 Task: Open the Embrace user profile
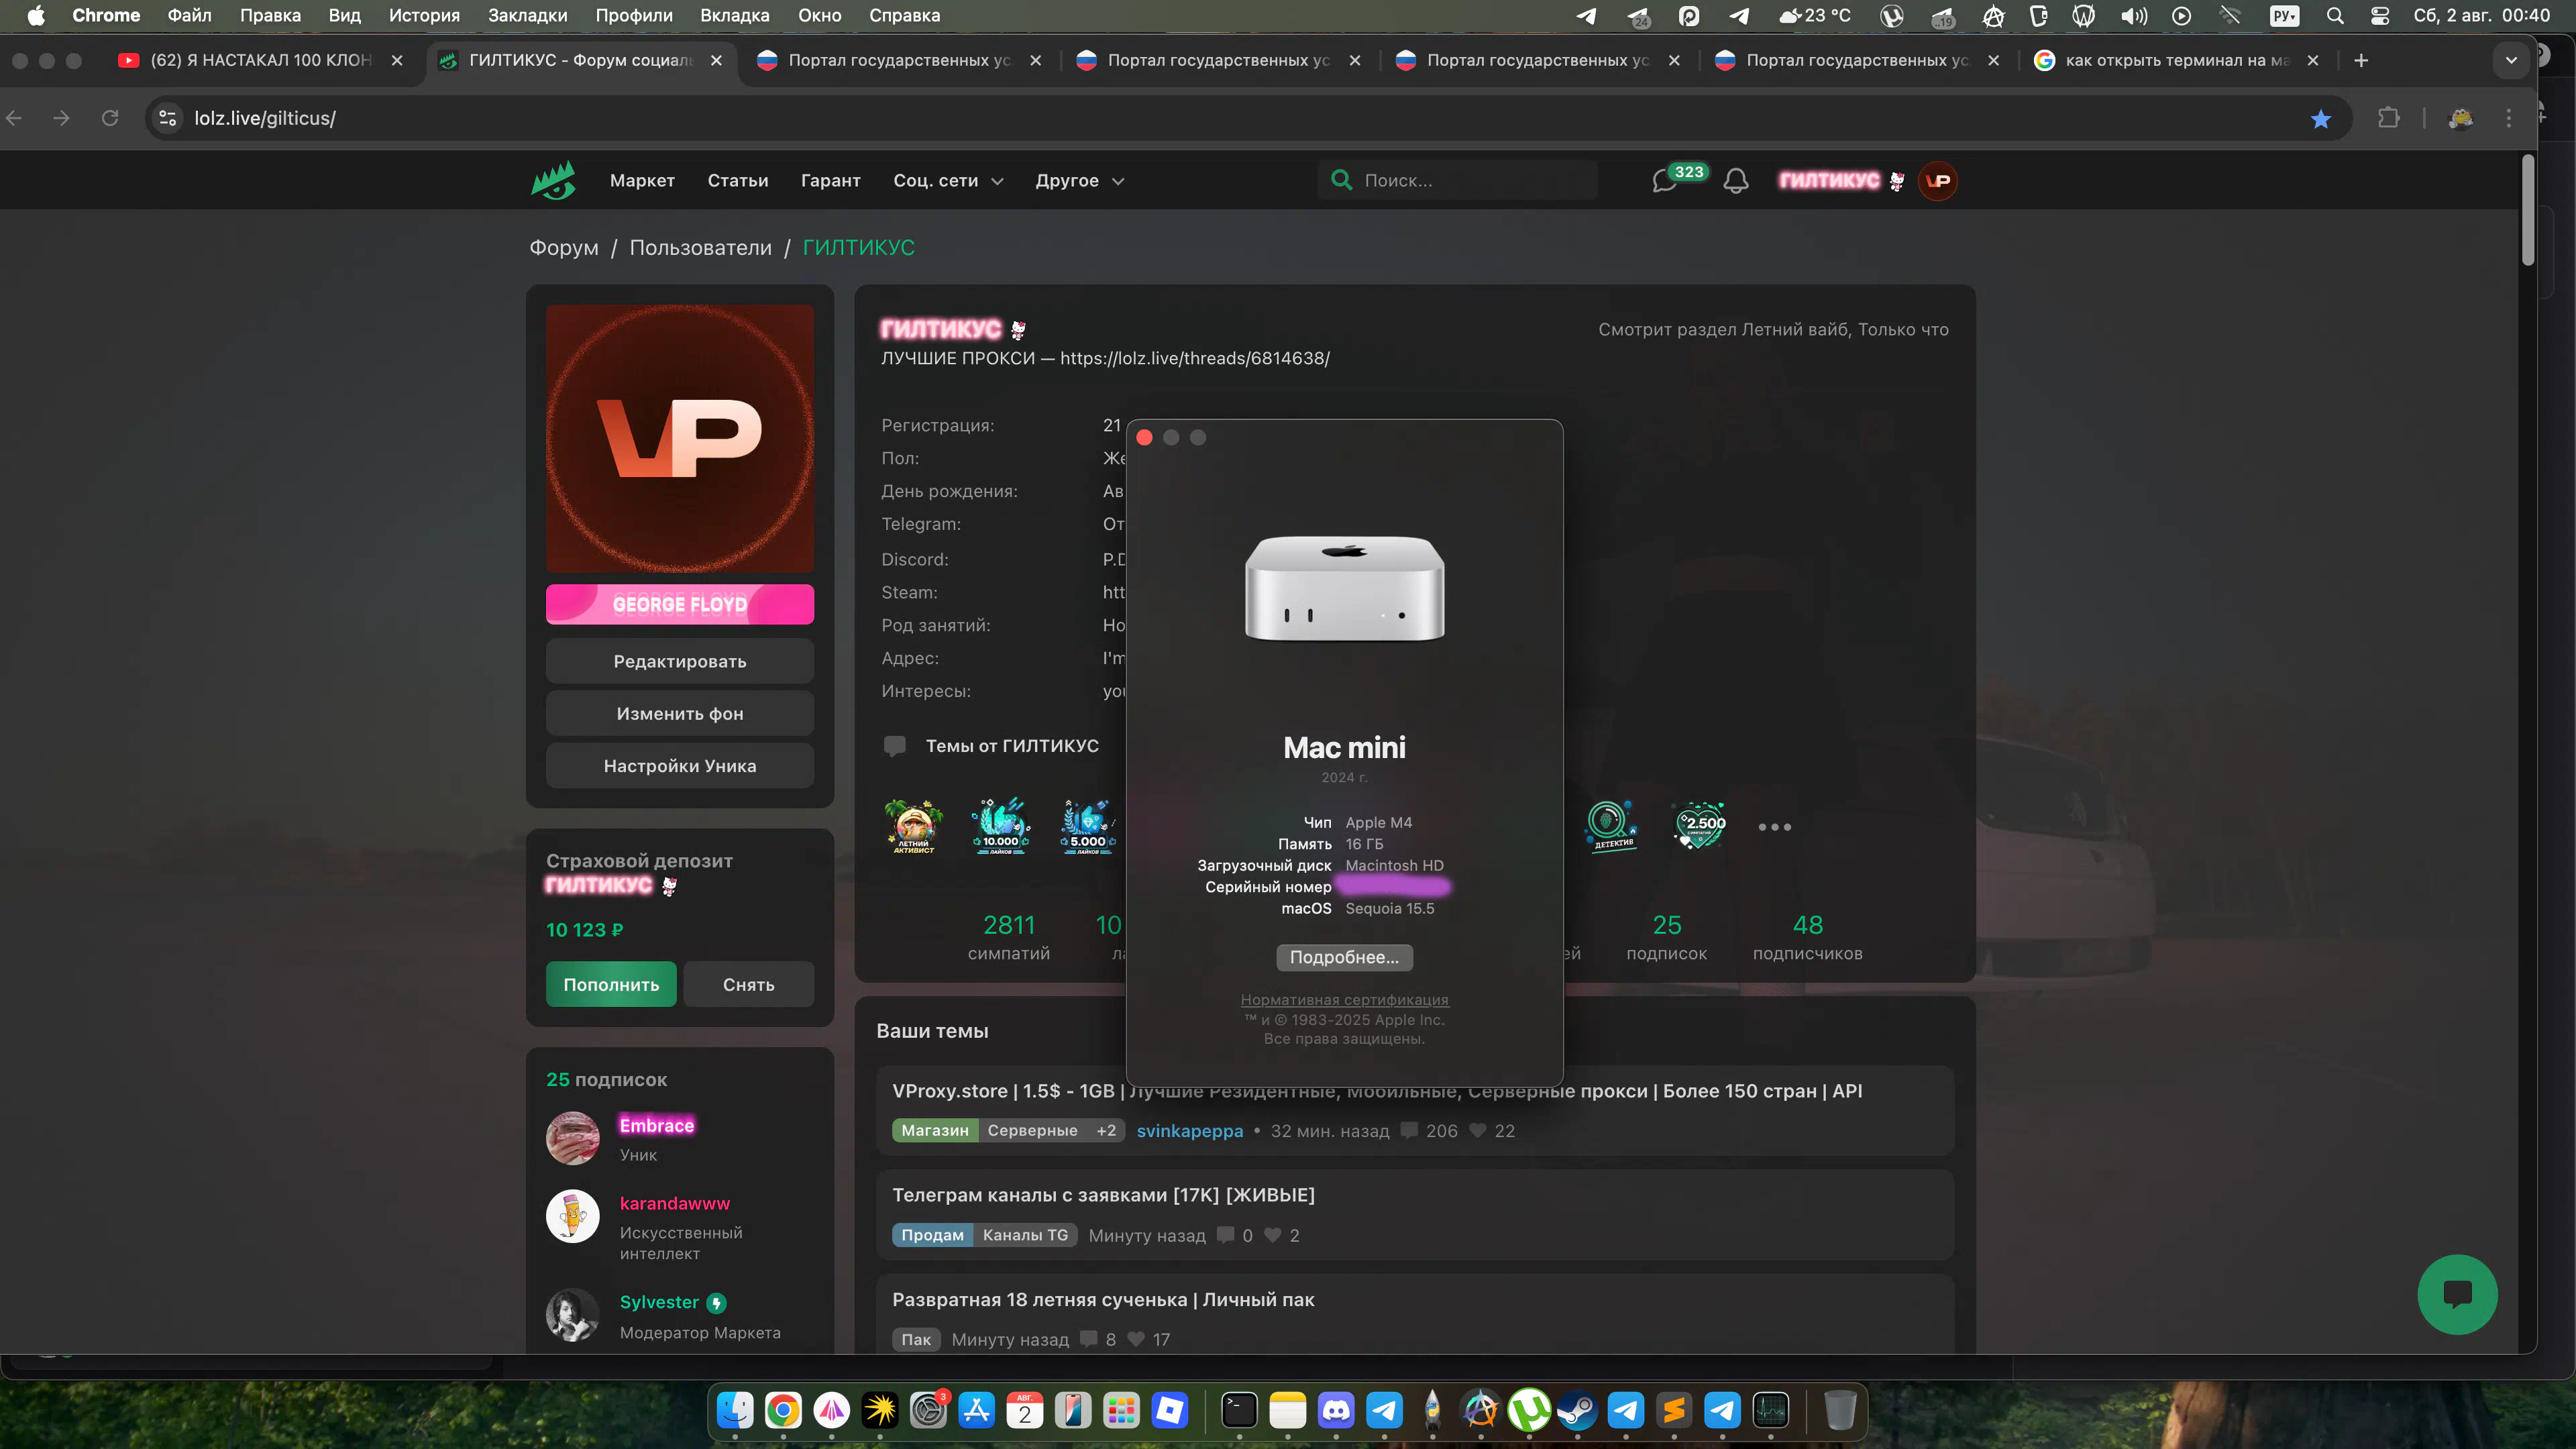656,1125
